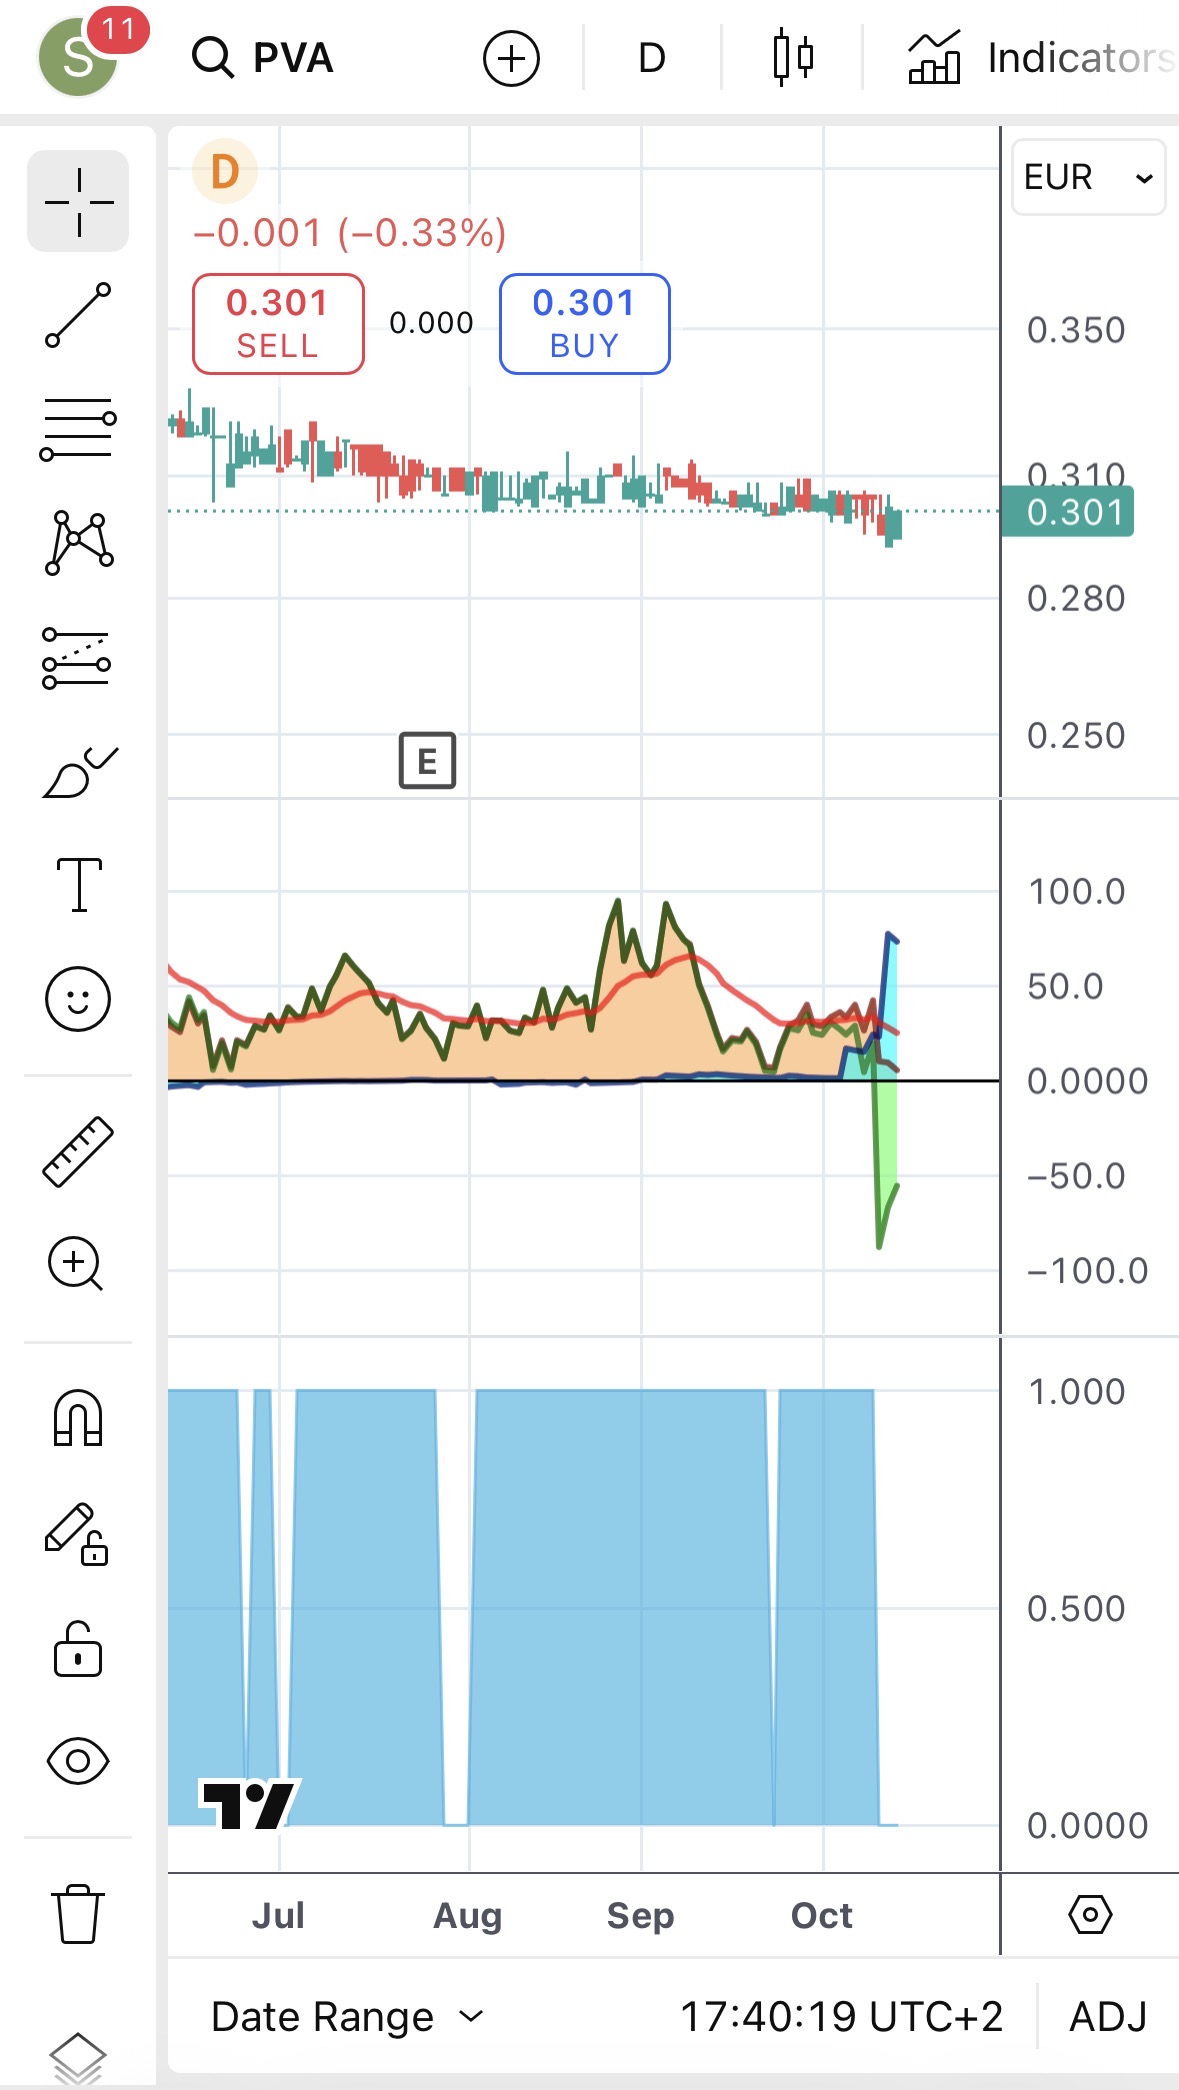Select the text annotation tool
The image size is (1179, 2090).
78,885
